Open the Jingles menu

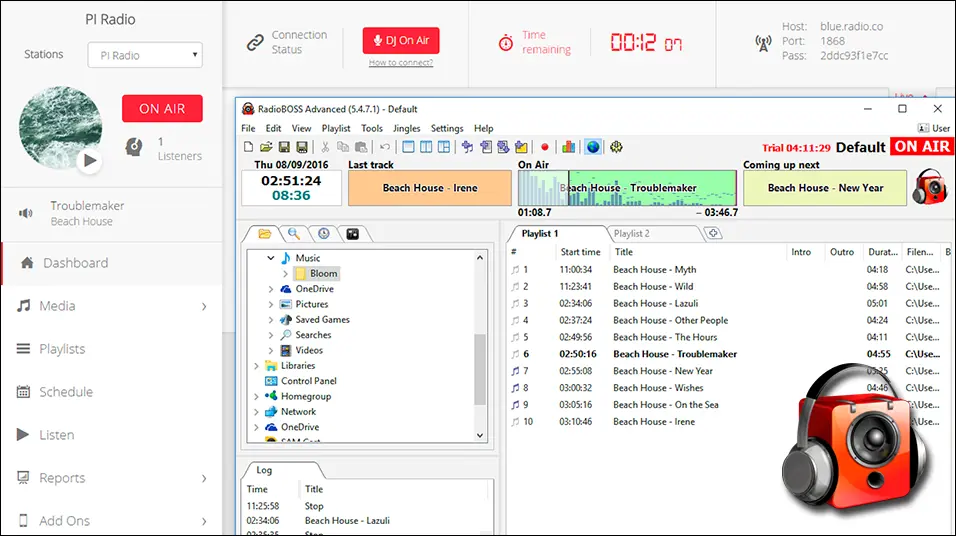pos(406,128)
